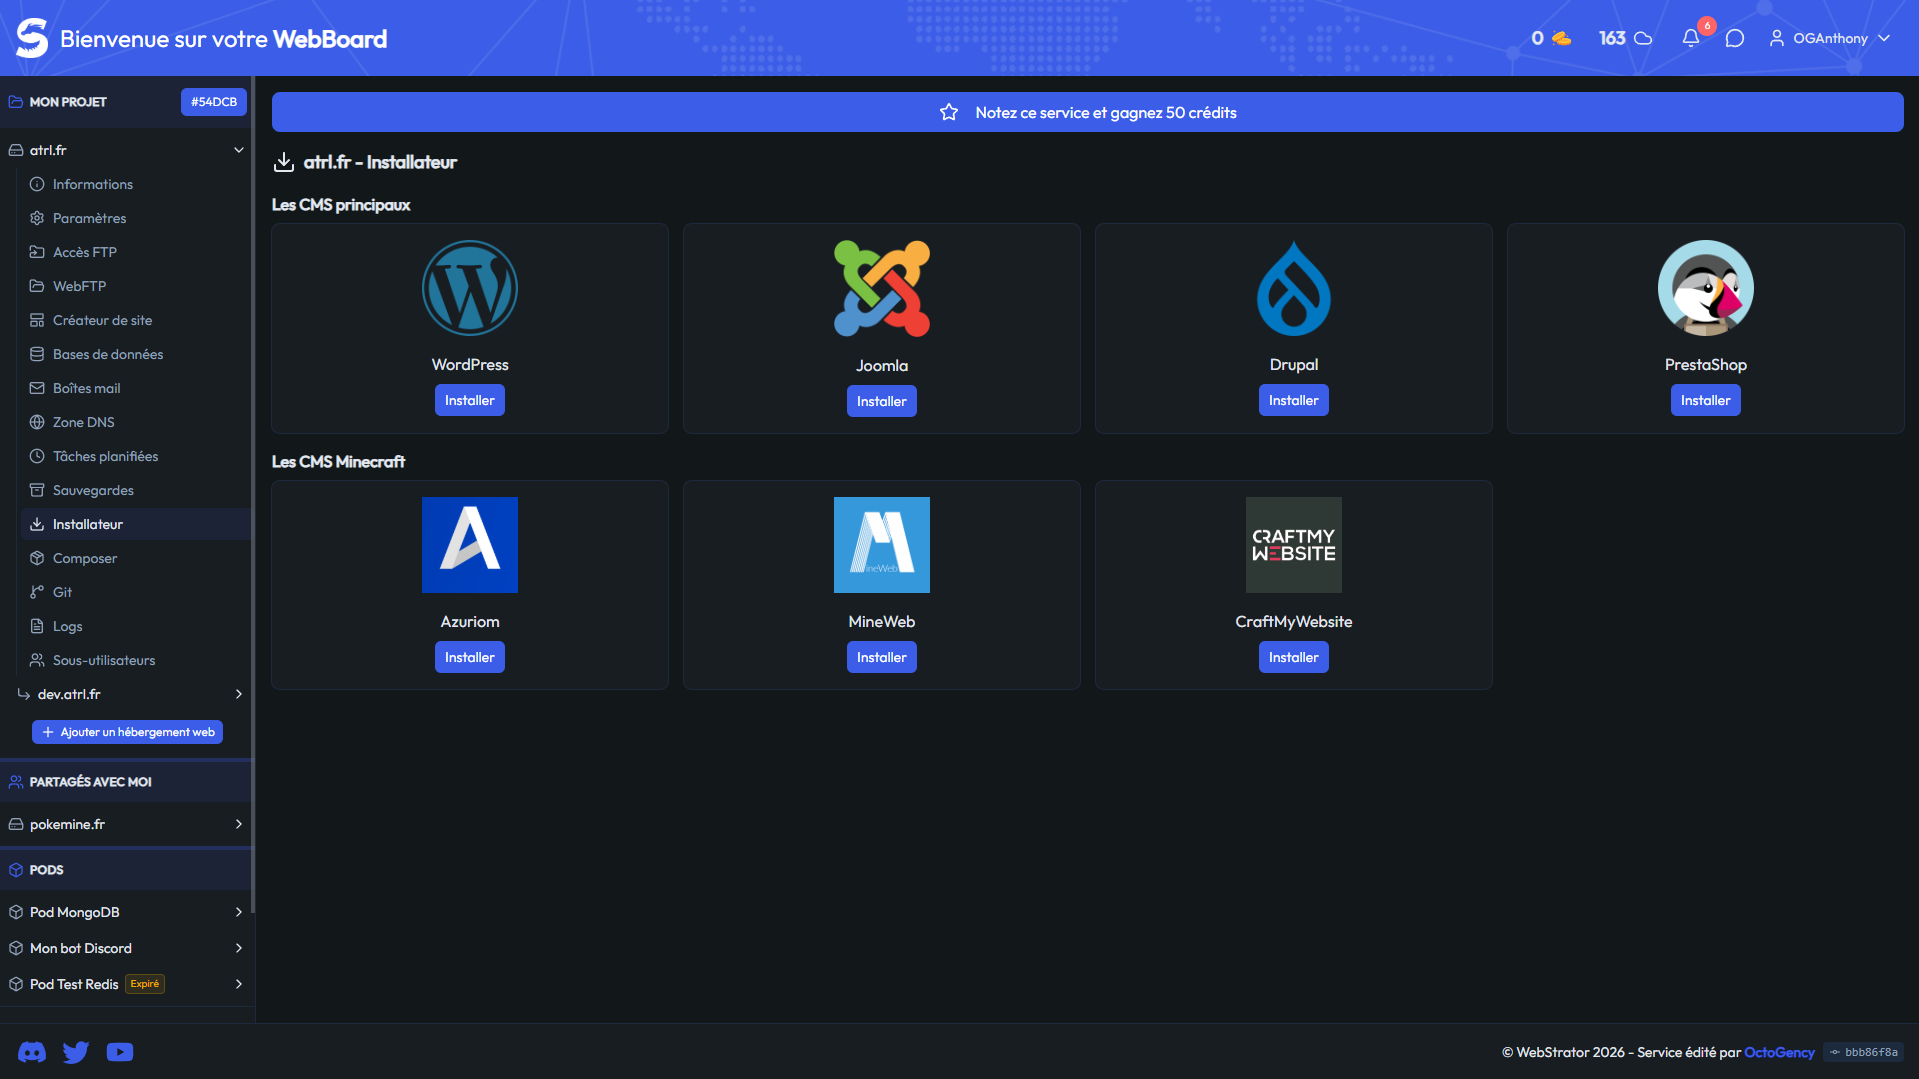Install MineWeb
This screenshot has width=1919, height=1079.
point(882,657)
